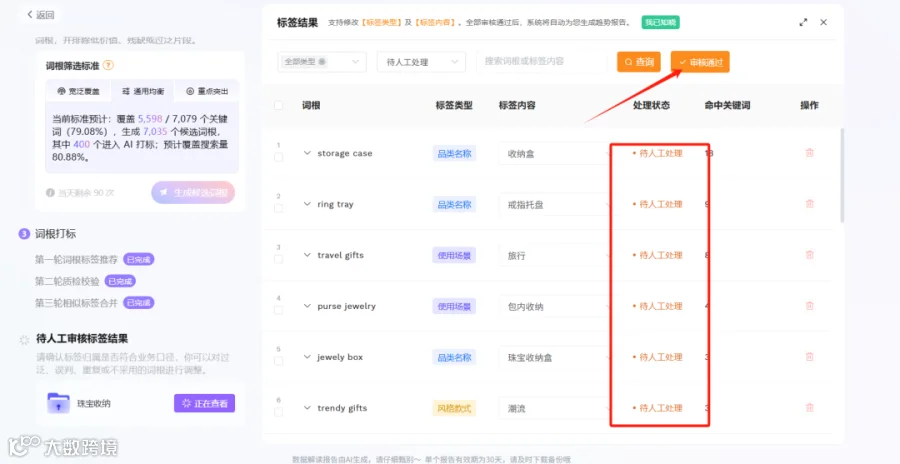The width and height of the screenshot is (900, 464).
Task: Click the 词根 column header
Action: [x=311, y=105]
